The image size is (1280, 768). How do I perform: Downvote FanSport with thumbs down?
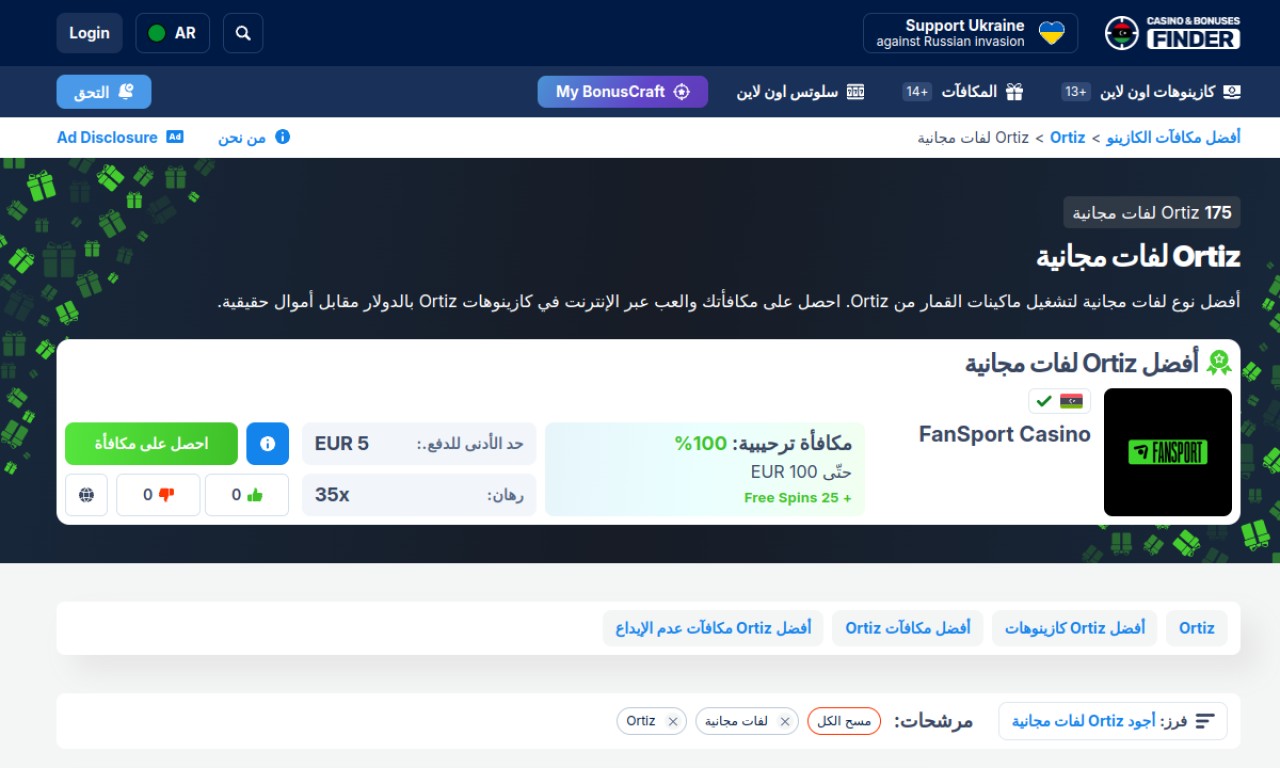click(158, 495)
